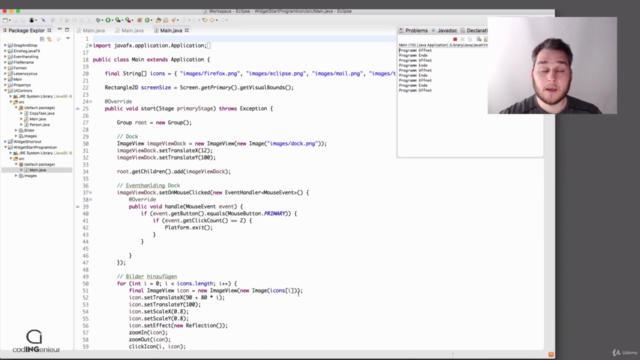Collapse the UIControls project

coord(5,91)
